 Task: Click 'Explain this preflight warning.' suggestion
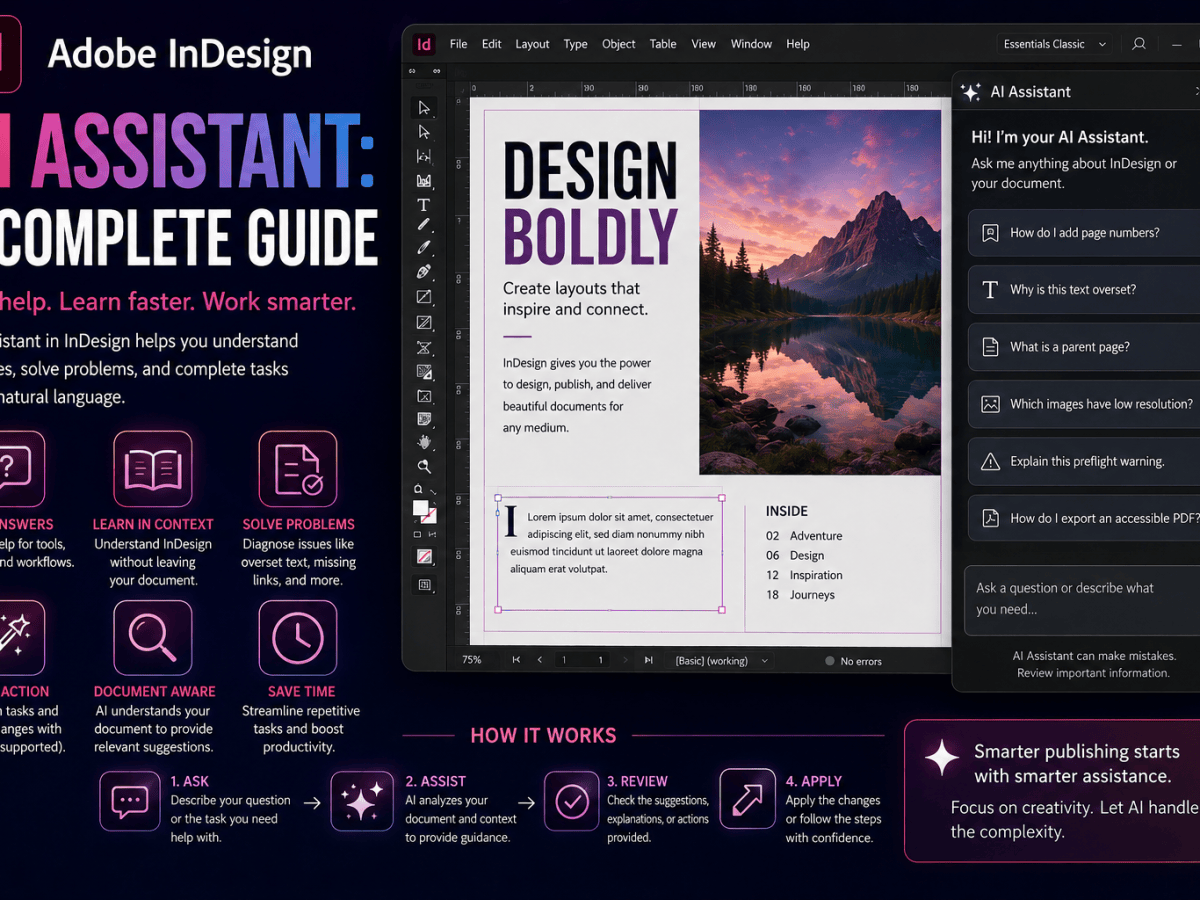click(x=1084, y=461)
